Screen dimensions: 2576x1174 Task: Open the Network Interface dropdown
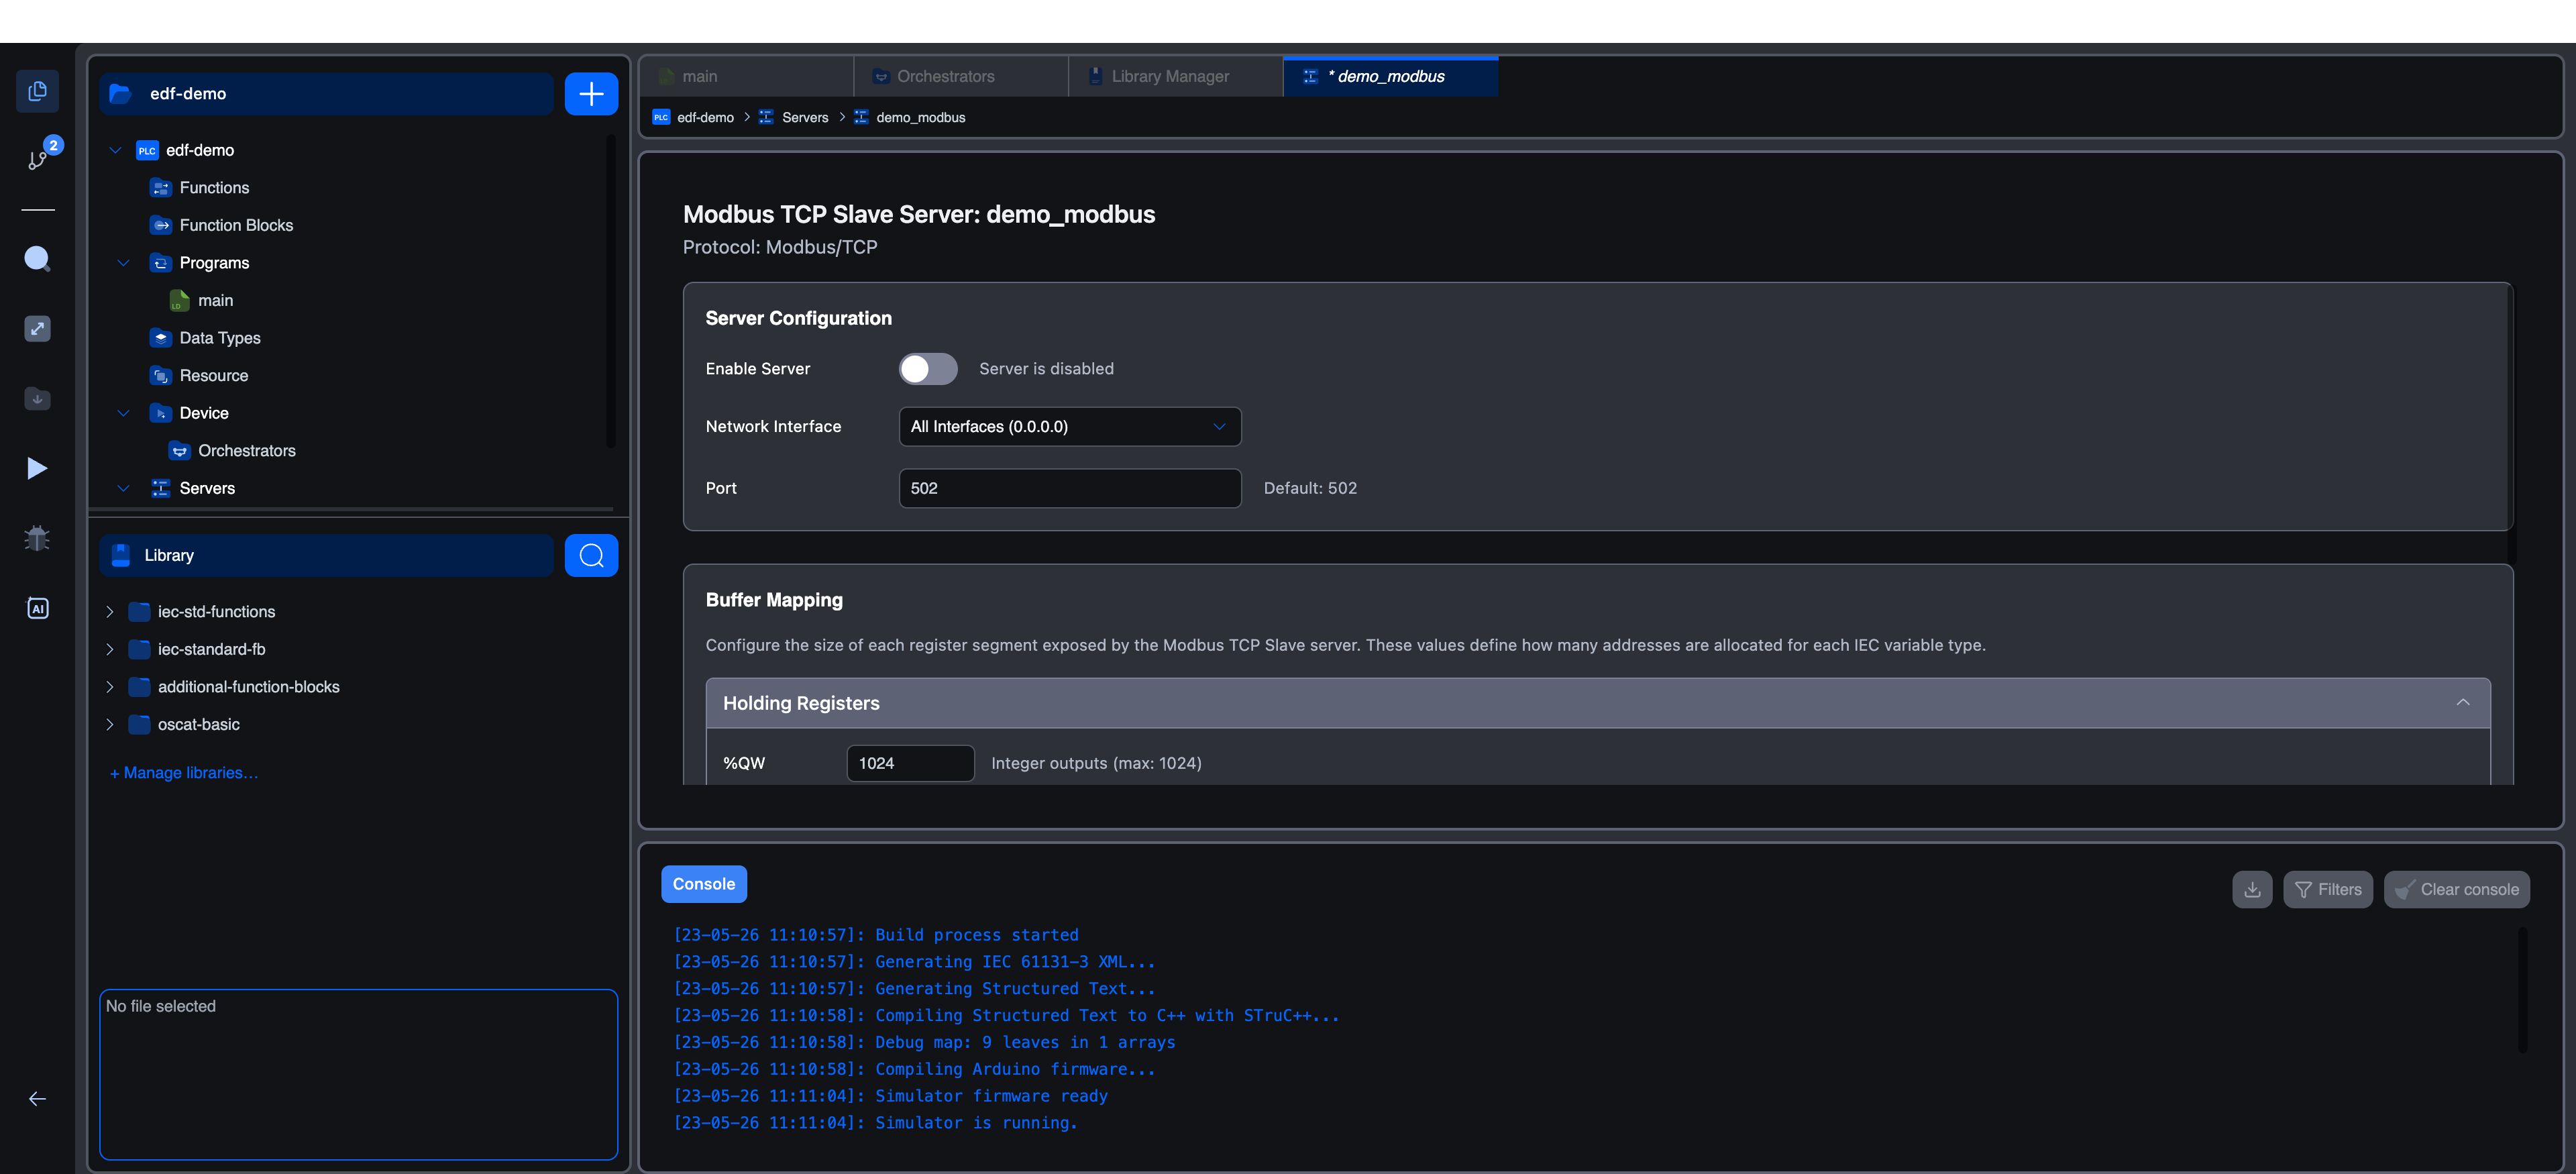(x=1070, y=427)
